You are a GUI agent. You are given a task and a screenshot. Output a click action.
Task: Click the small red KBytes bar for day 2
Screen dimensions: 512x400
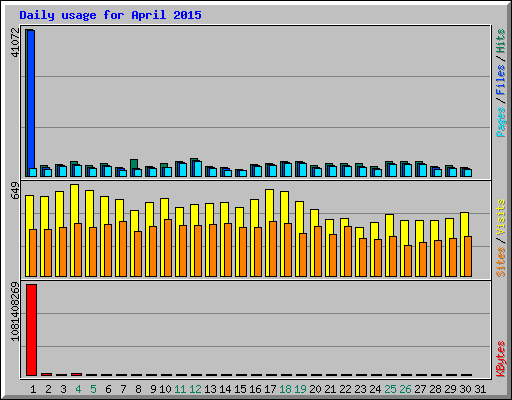click(x=46, y=374)
